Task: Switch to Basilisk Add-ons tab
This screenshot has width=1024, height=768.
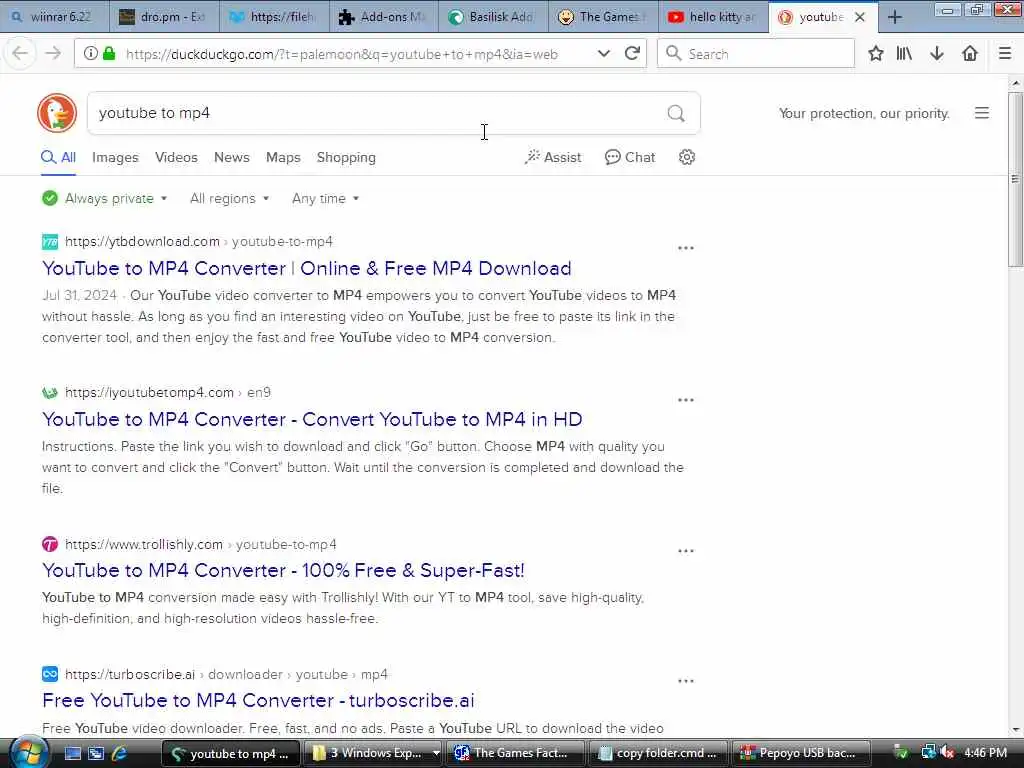Action: point(494,18)
